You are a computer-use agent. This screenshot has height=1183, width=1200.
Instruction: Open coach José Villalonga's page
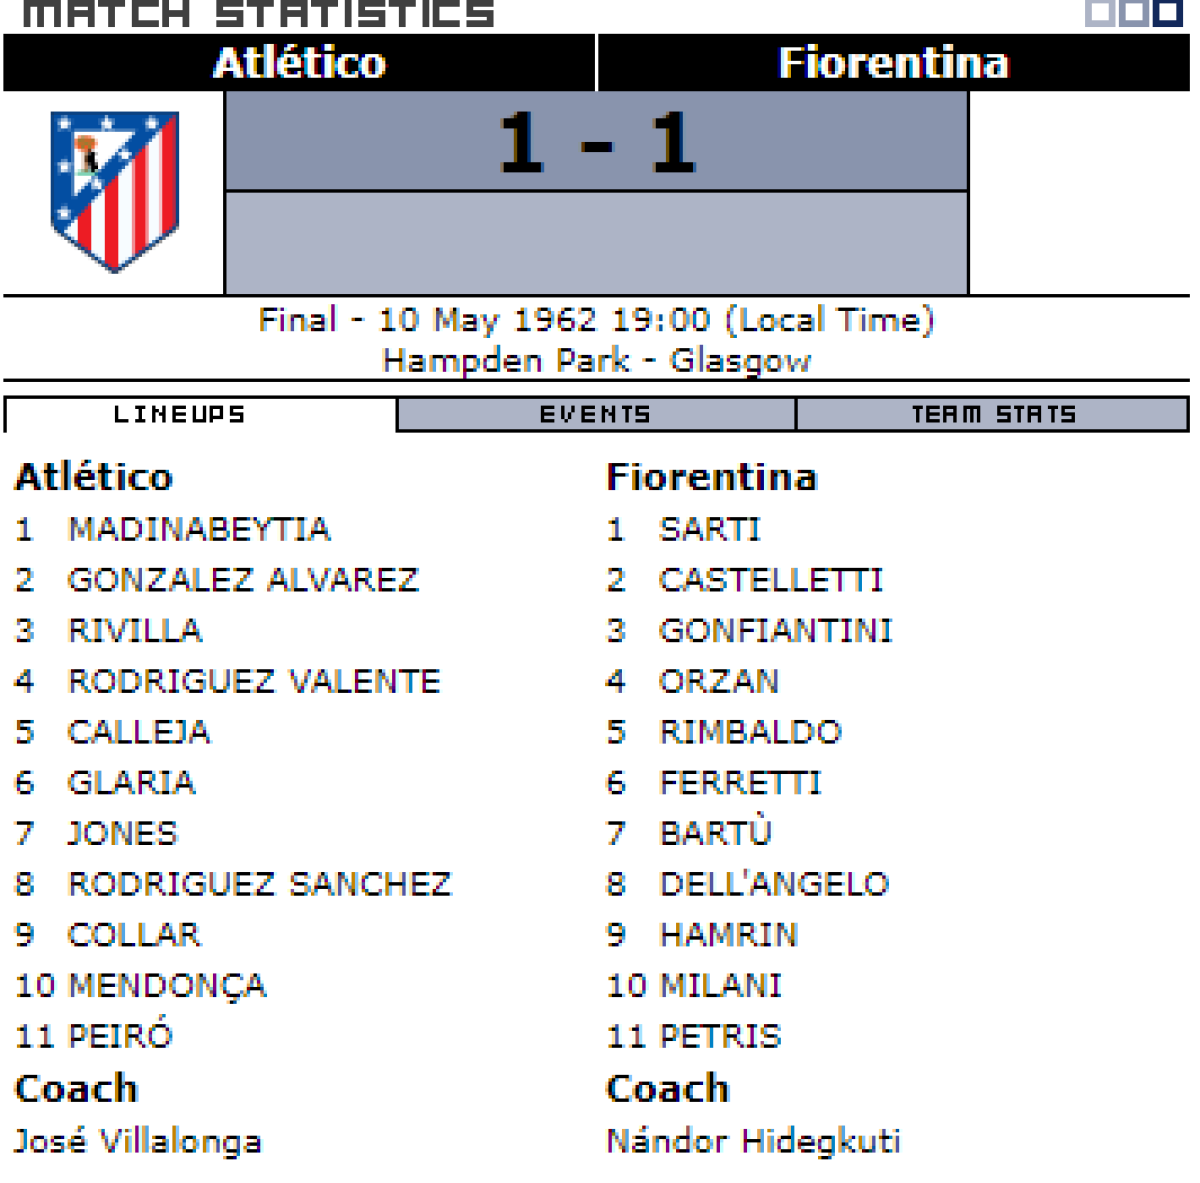138,1141
